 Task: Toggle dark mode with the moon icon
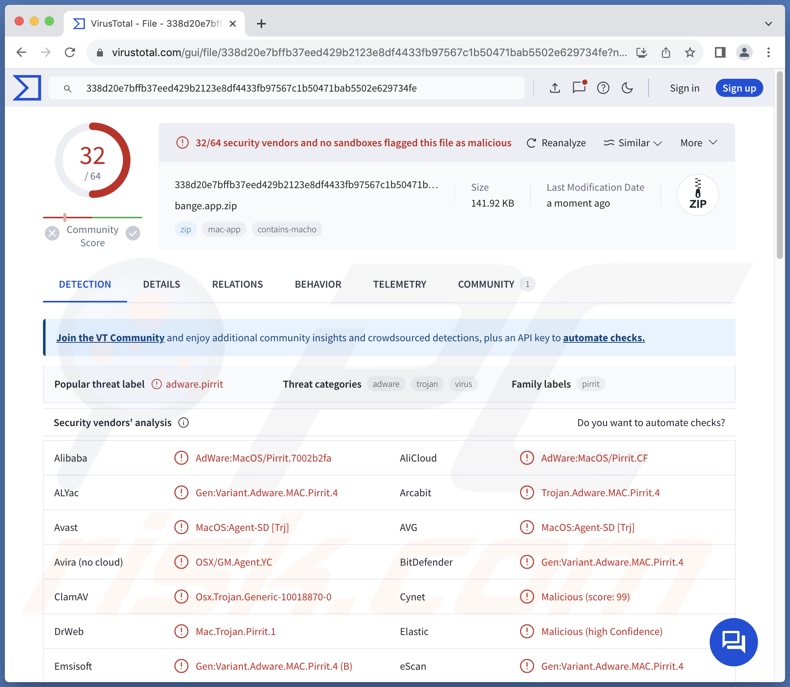pyautogui.click(x=627, y=88)
